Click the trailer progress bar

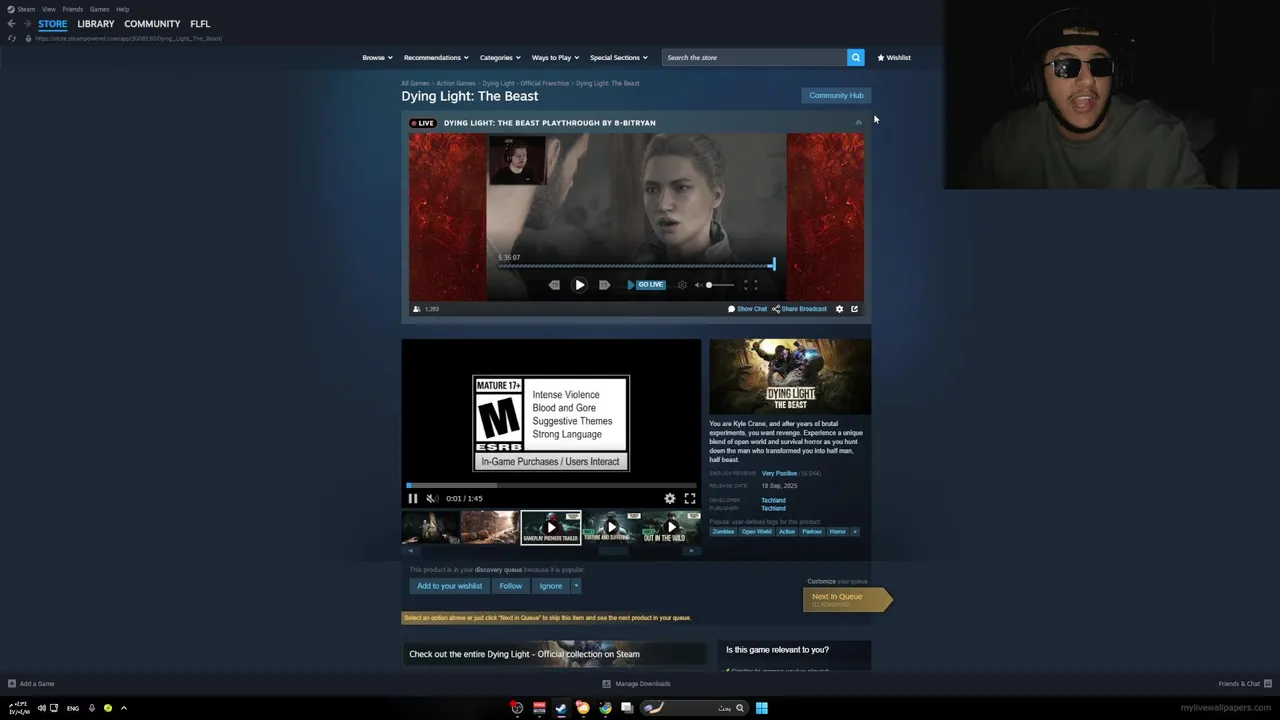[x=551, y=485]
